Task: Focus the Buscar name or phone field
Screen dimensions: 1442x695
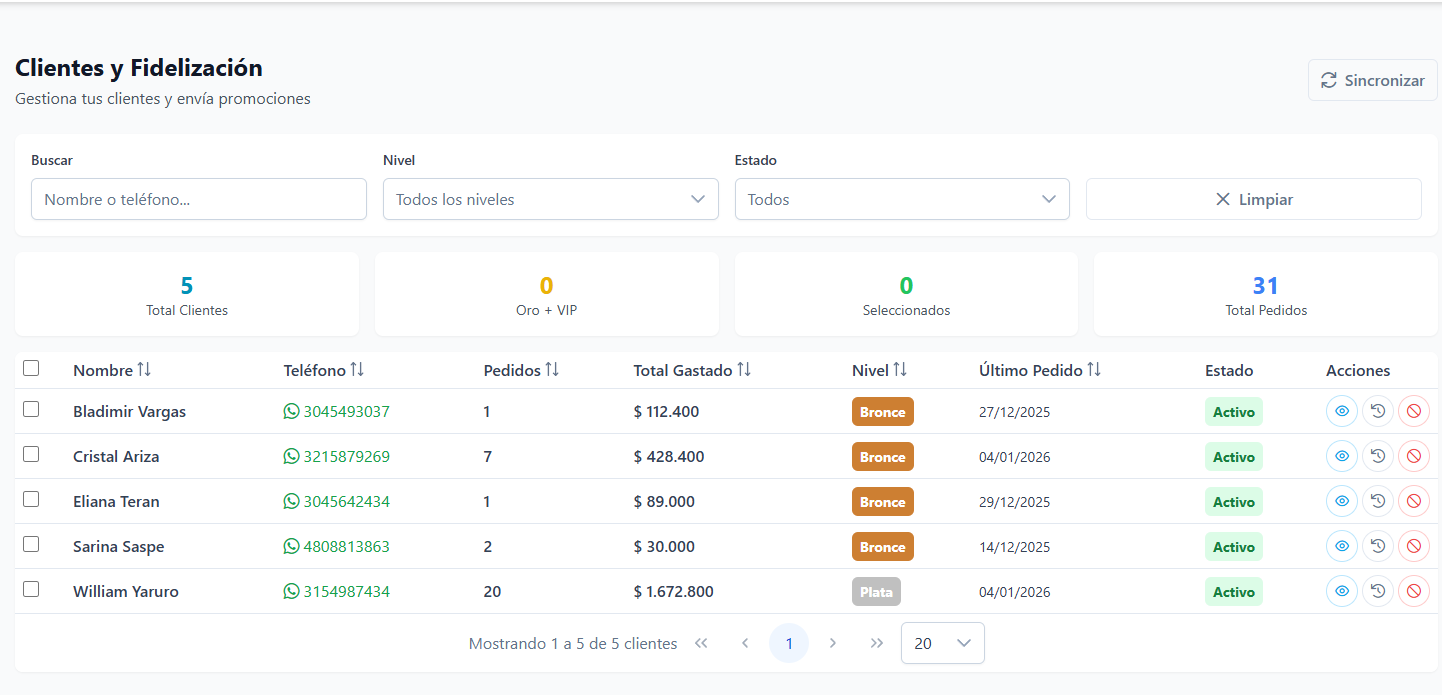Action: click(199, 199)
